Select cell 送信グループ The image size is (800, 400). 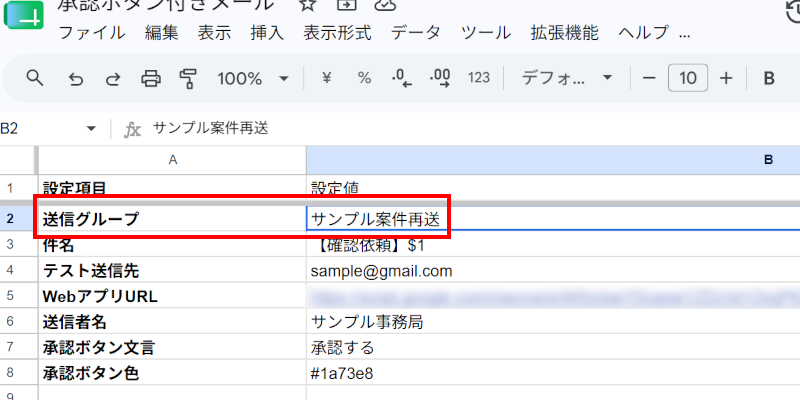tap(172, 219)
